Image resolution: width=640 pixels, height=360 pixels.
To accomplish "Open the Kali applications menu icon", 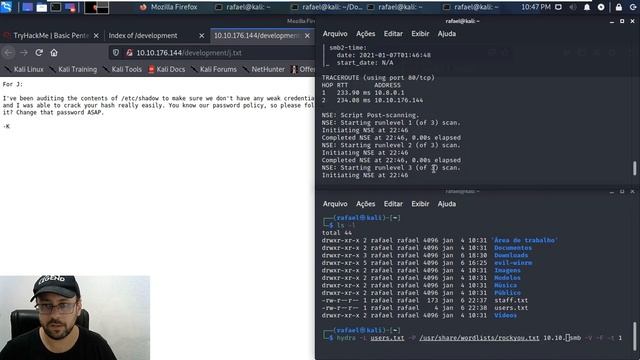I will 7,7.
